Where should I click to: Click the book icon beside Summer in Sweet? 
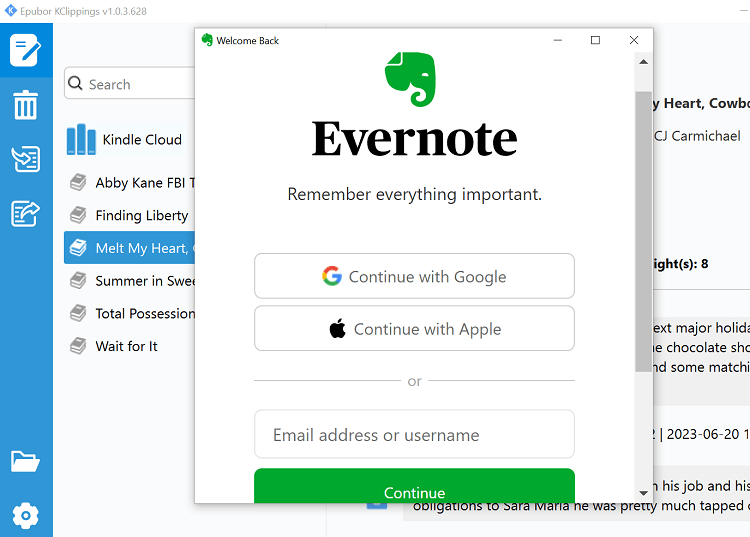tap(78, 280)
